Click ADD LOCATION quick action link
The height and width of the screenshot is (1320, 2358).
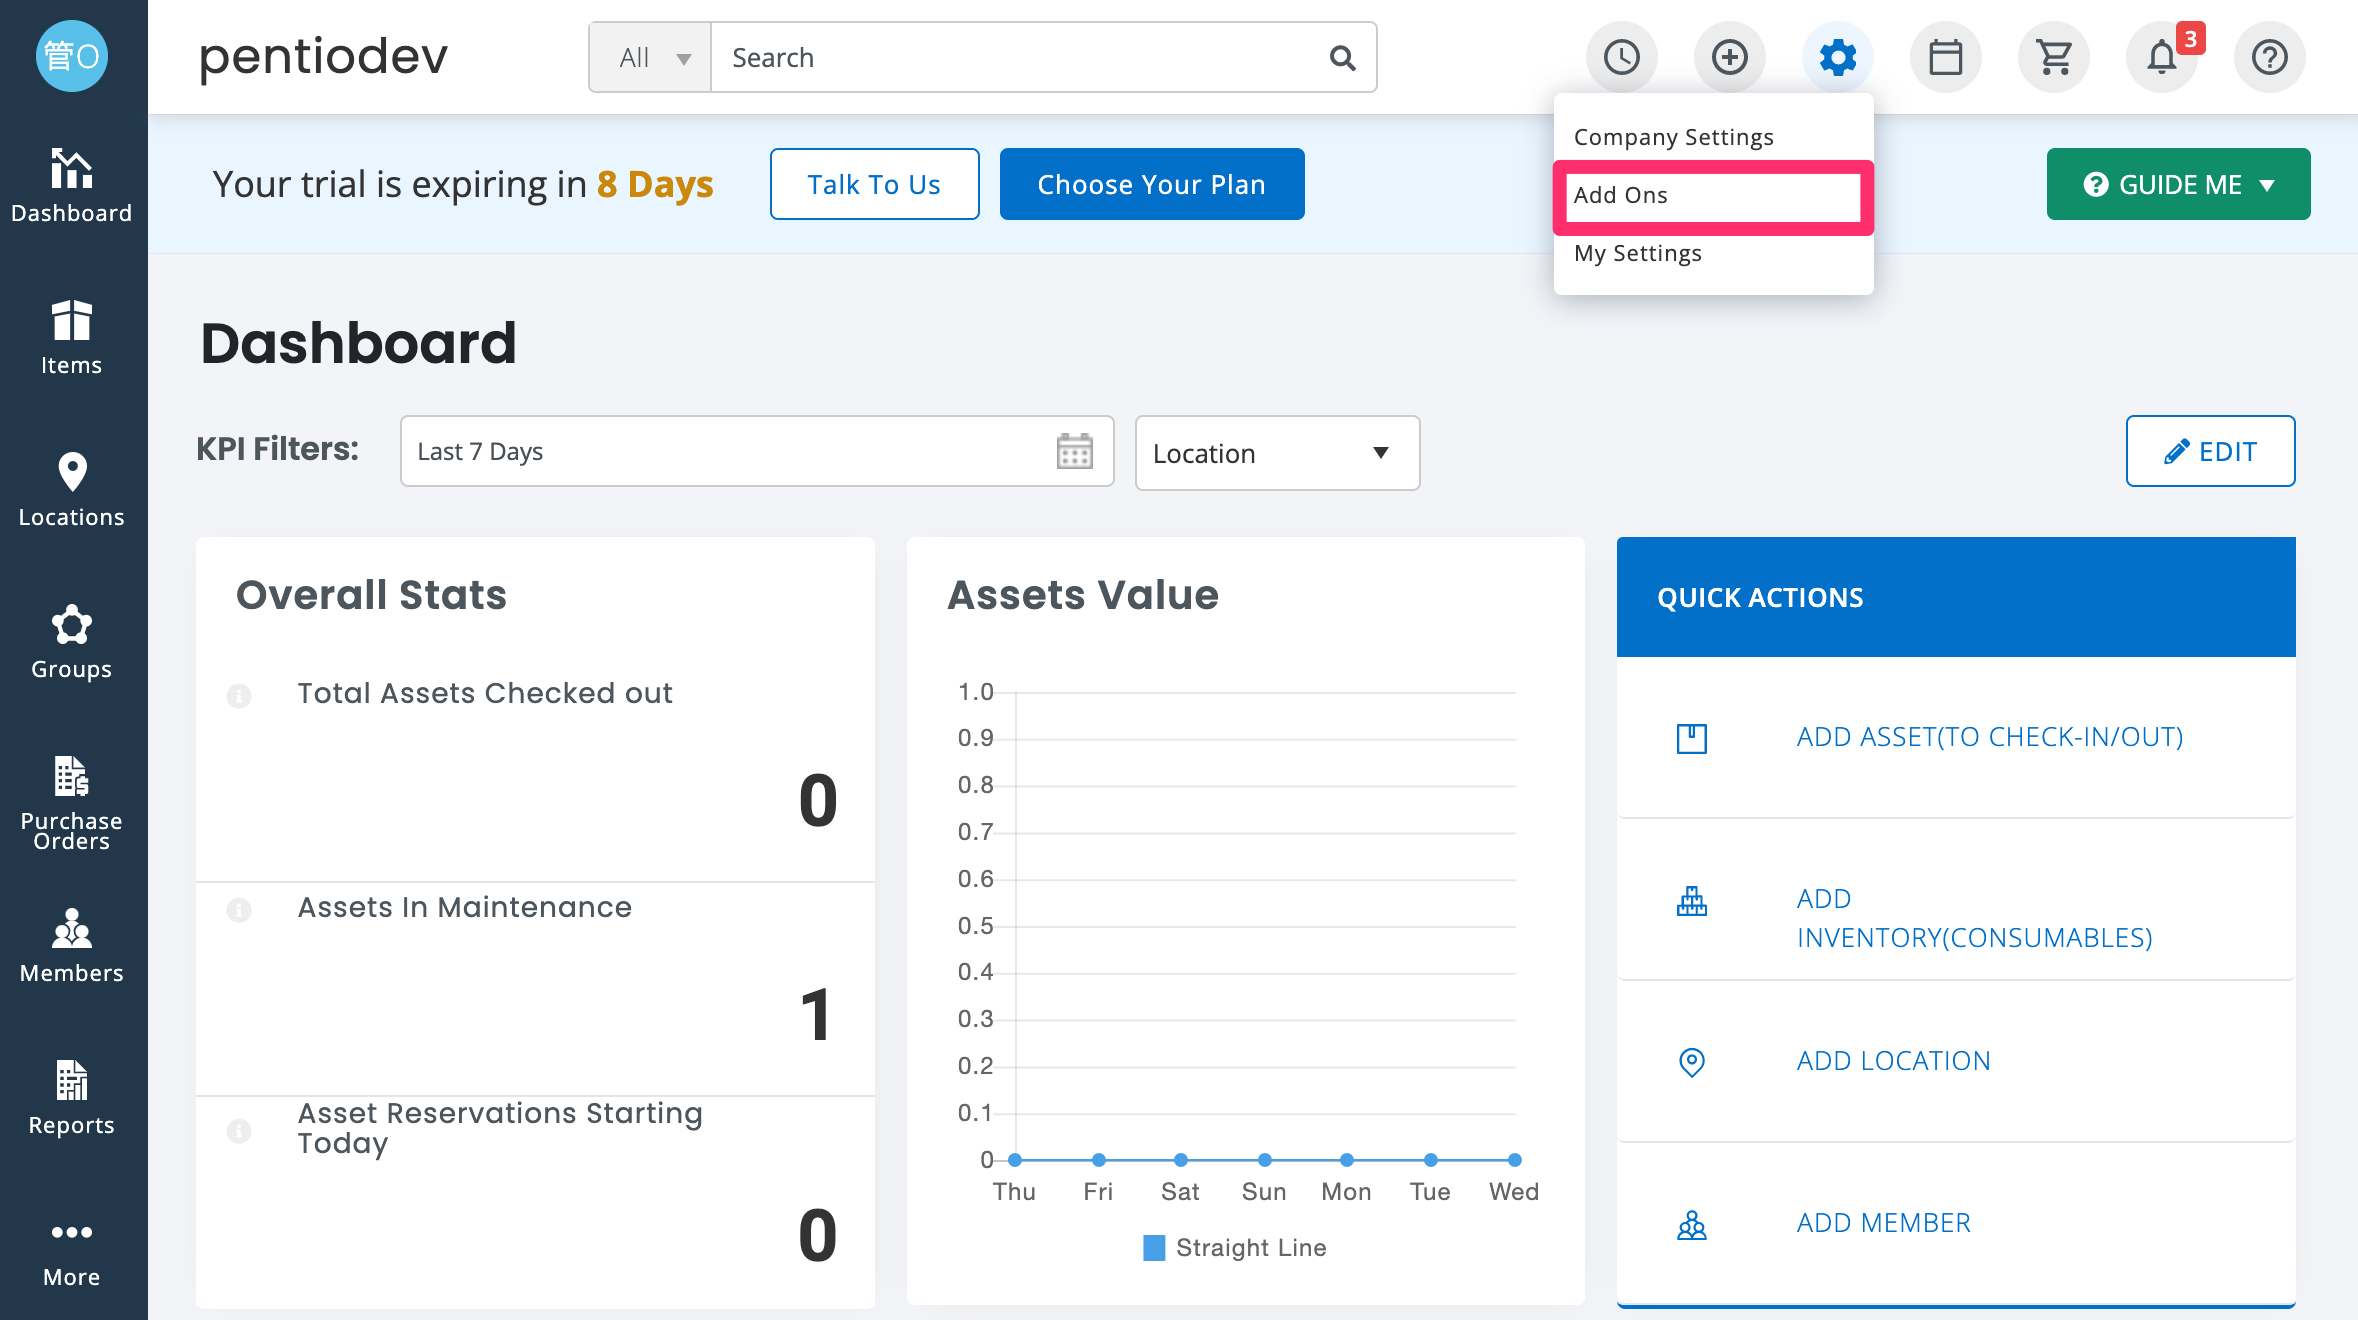tap(1893, 1061)
